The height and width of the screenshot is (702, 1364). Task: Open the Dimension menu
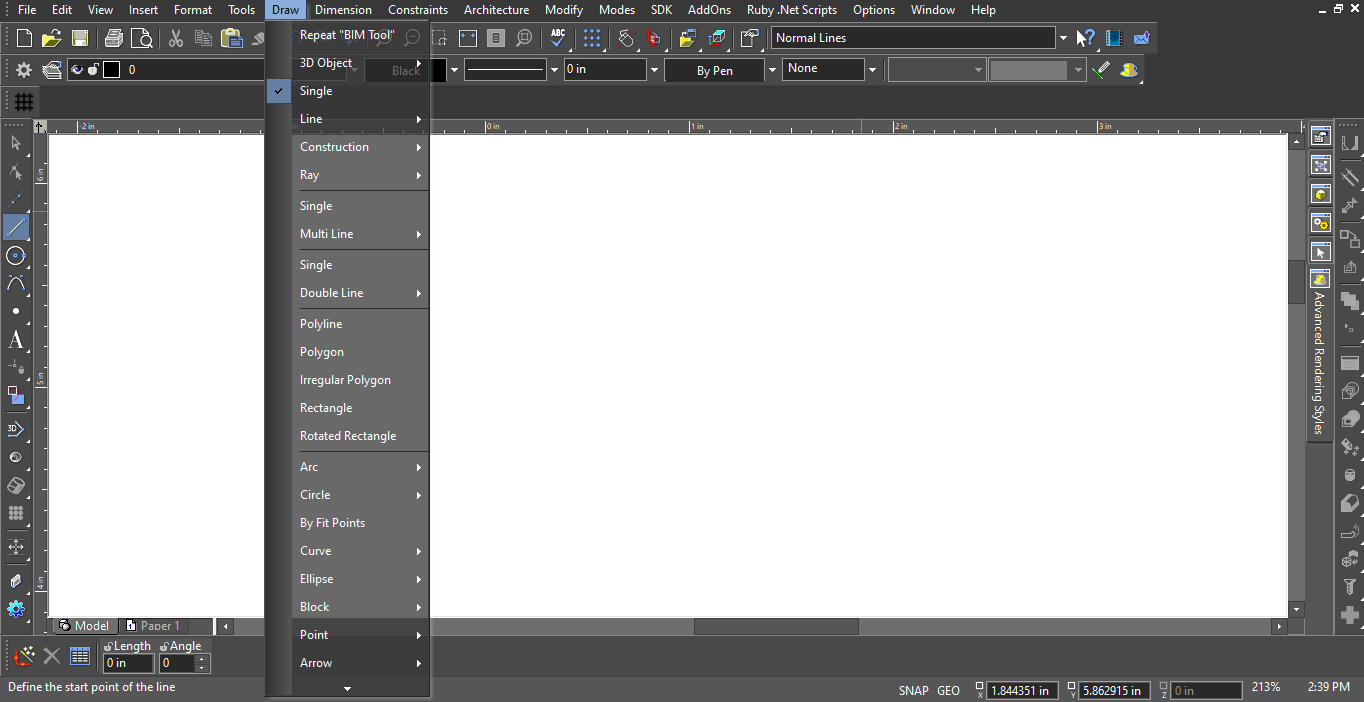tap(343, 10)
